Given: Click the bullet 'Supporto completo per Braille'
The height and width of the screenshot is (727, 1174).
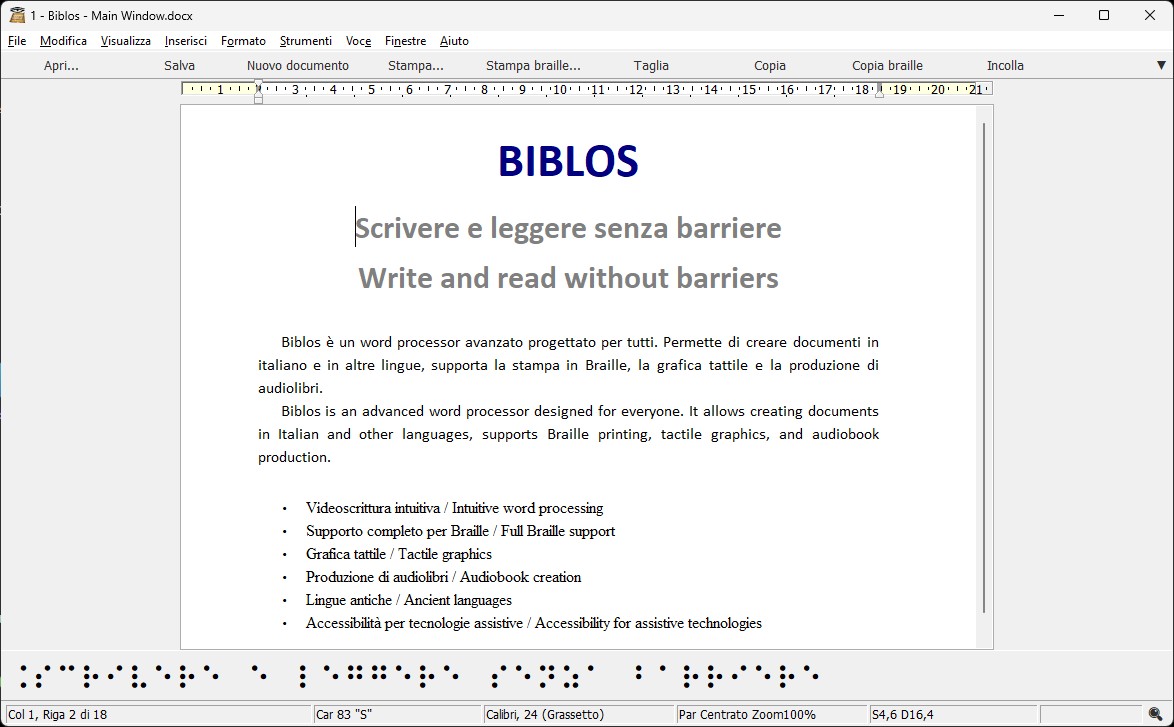Looking at the screenshot, I should [460, 531].
